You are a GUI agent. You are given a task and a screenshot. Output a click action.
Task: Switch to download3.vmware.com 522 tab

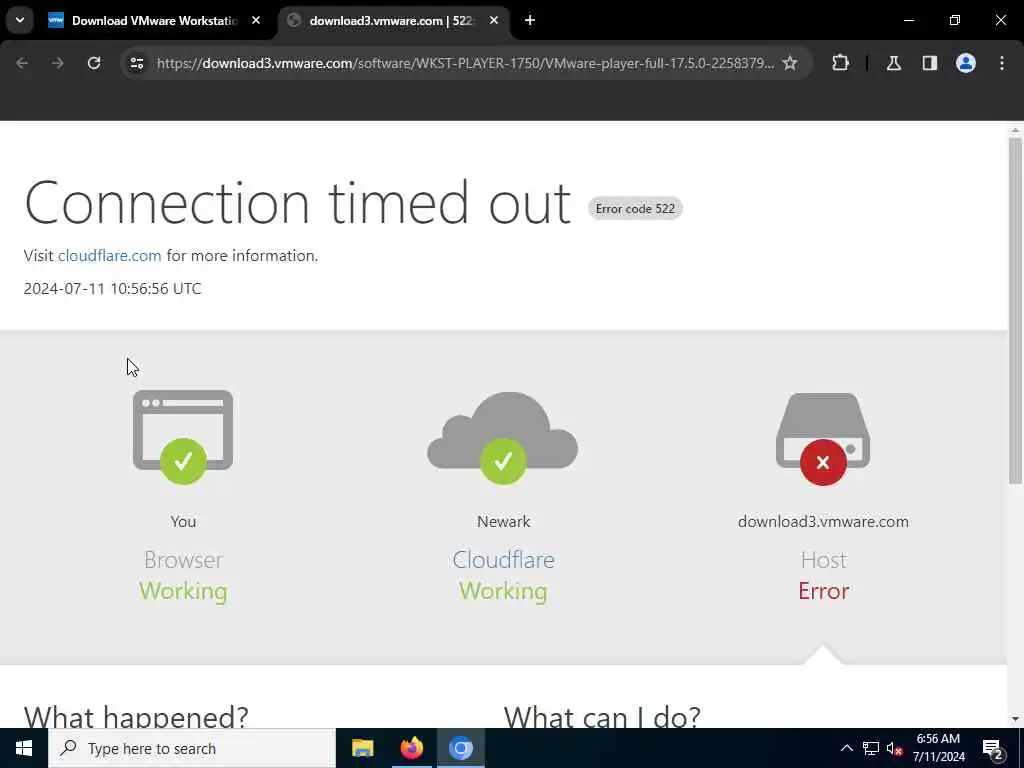391,21
